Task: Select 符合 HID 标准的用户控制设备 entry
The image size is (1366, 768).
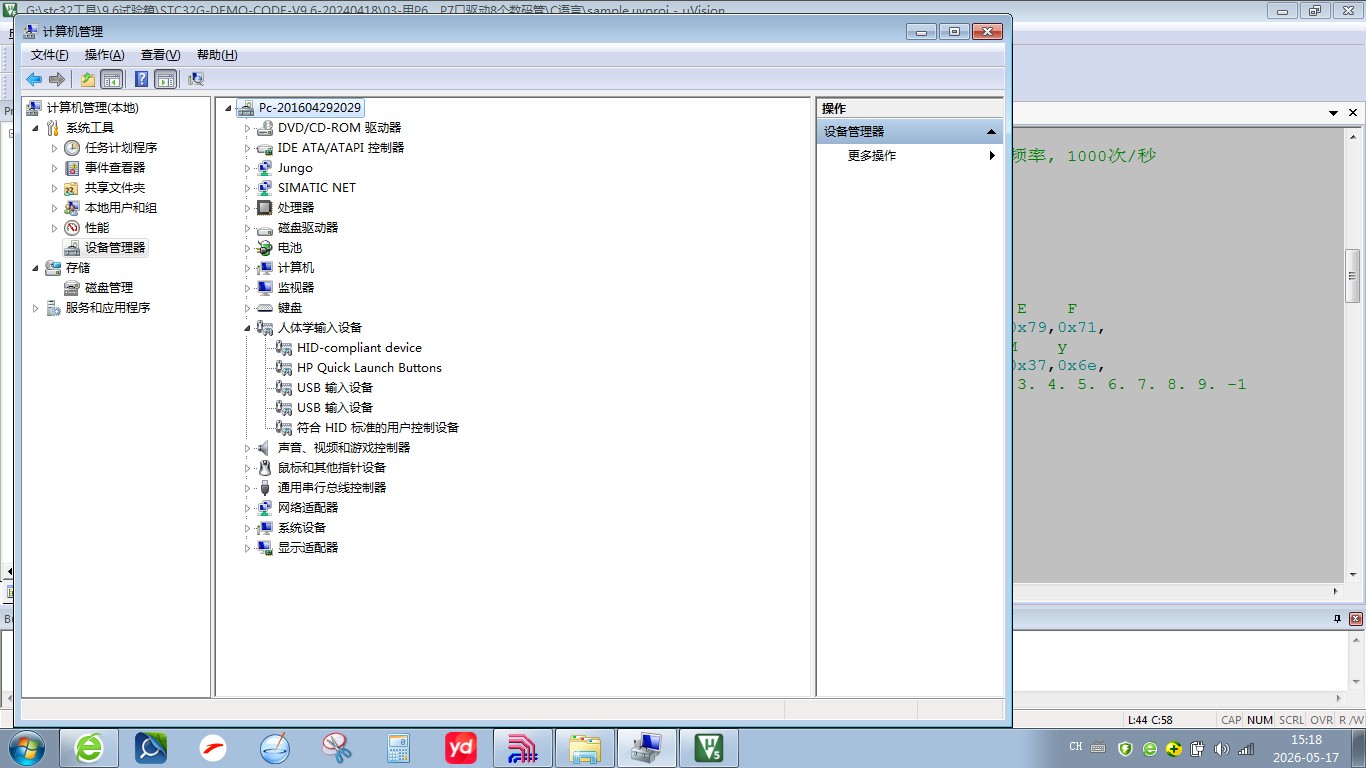Action: click(378, 428)
